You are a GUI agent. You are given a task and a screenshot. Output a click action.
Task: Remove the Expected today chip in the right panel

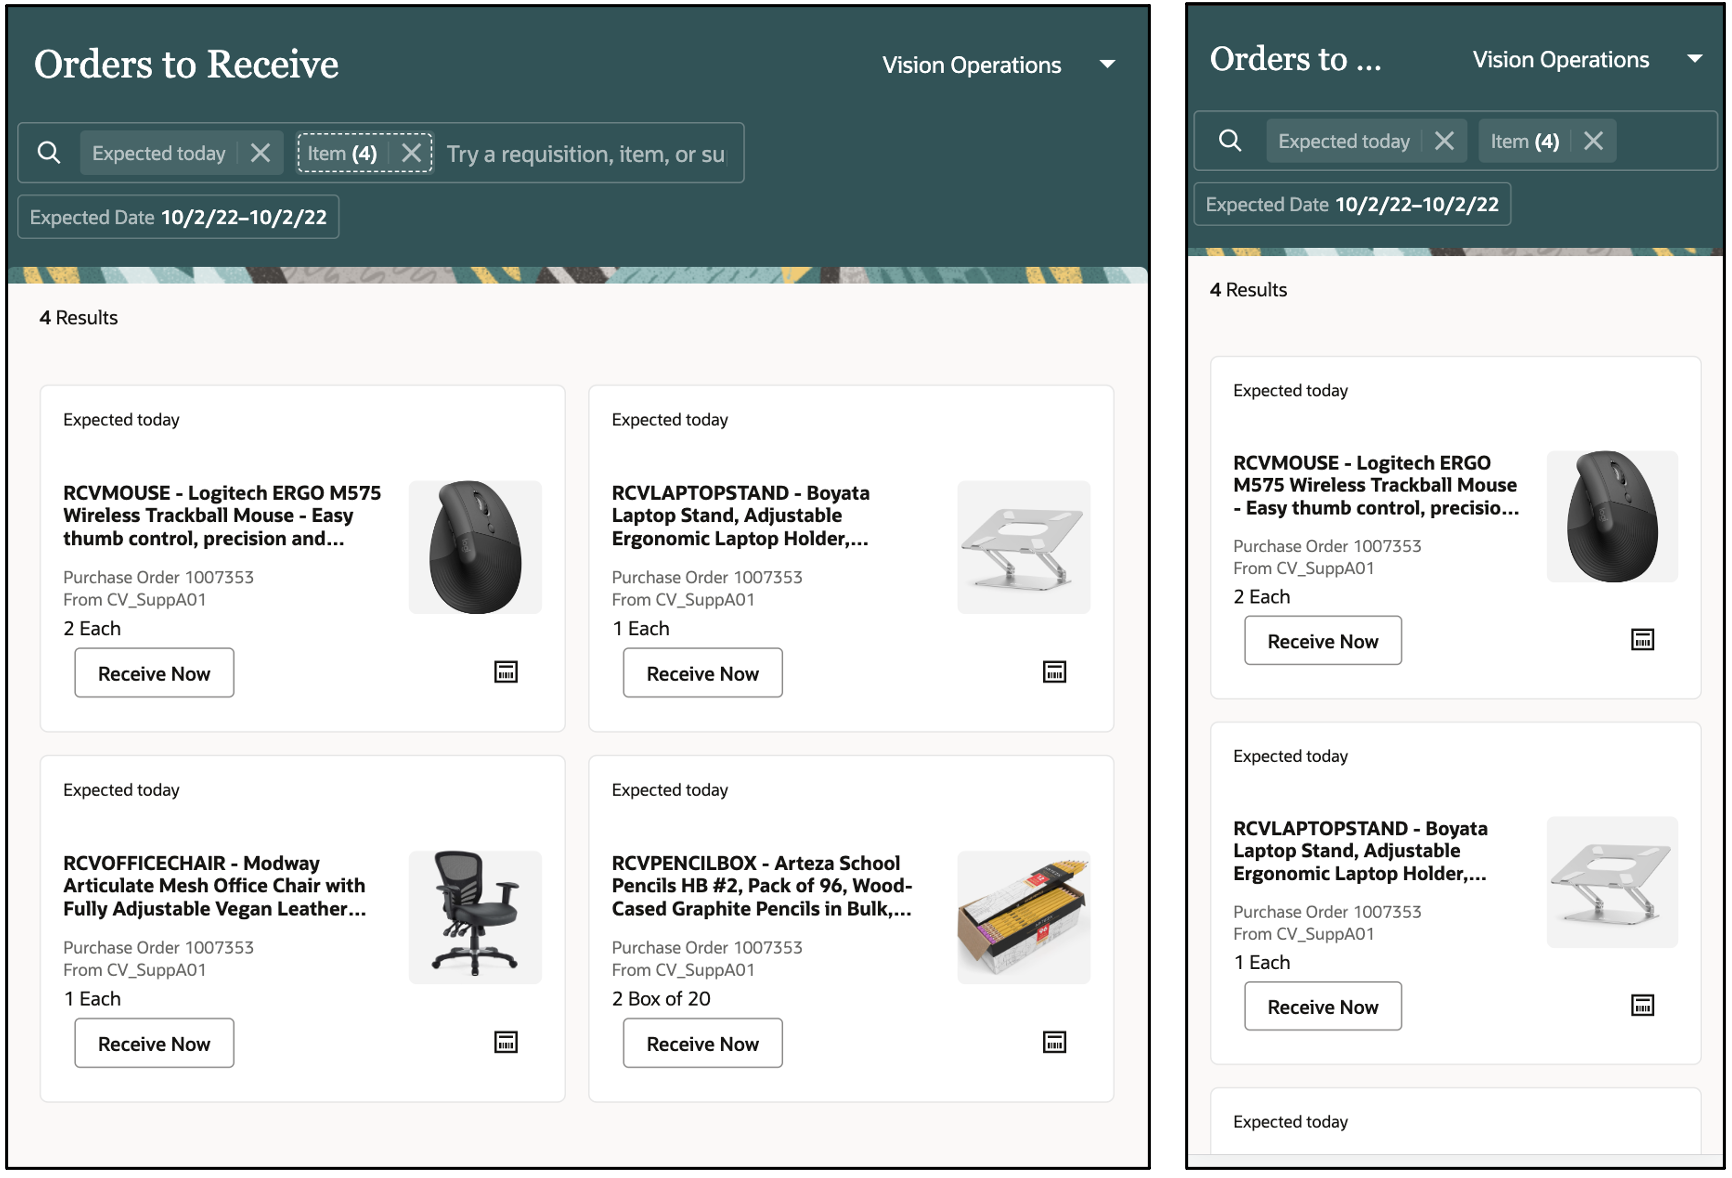[x=1444, y=141]
